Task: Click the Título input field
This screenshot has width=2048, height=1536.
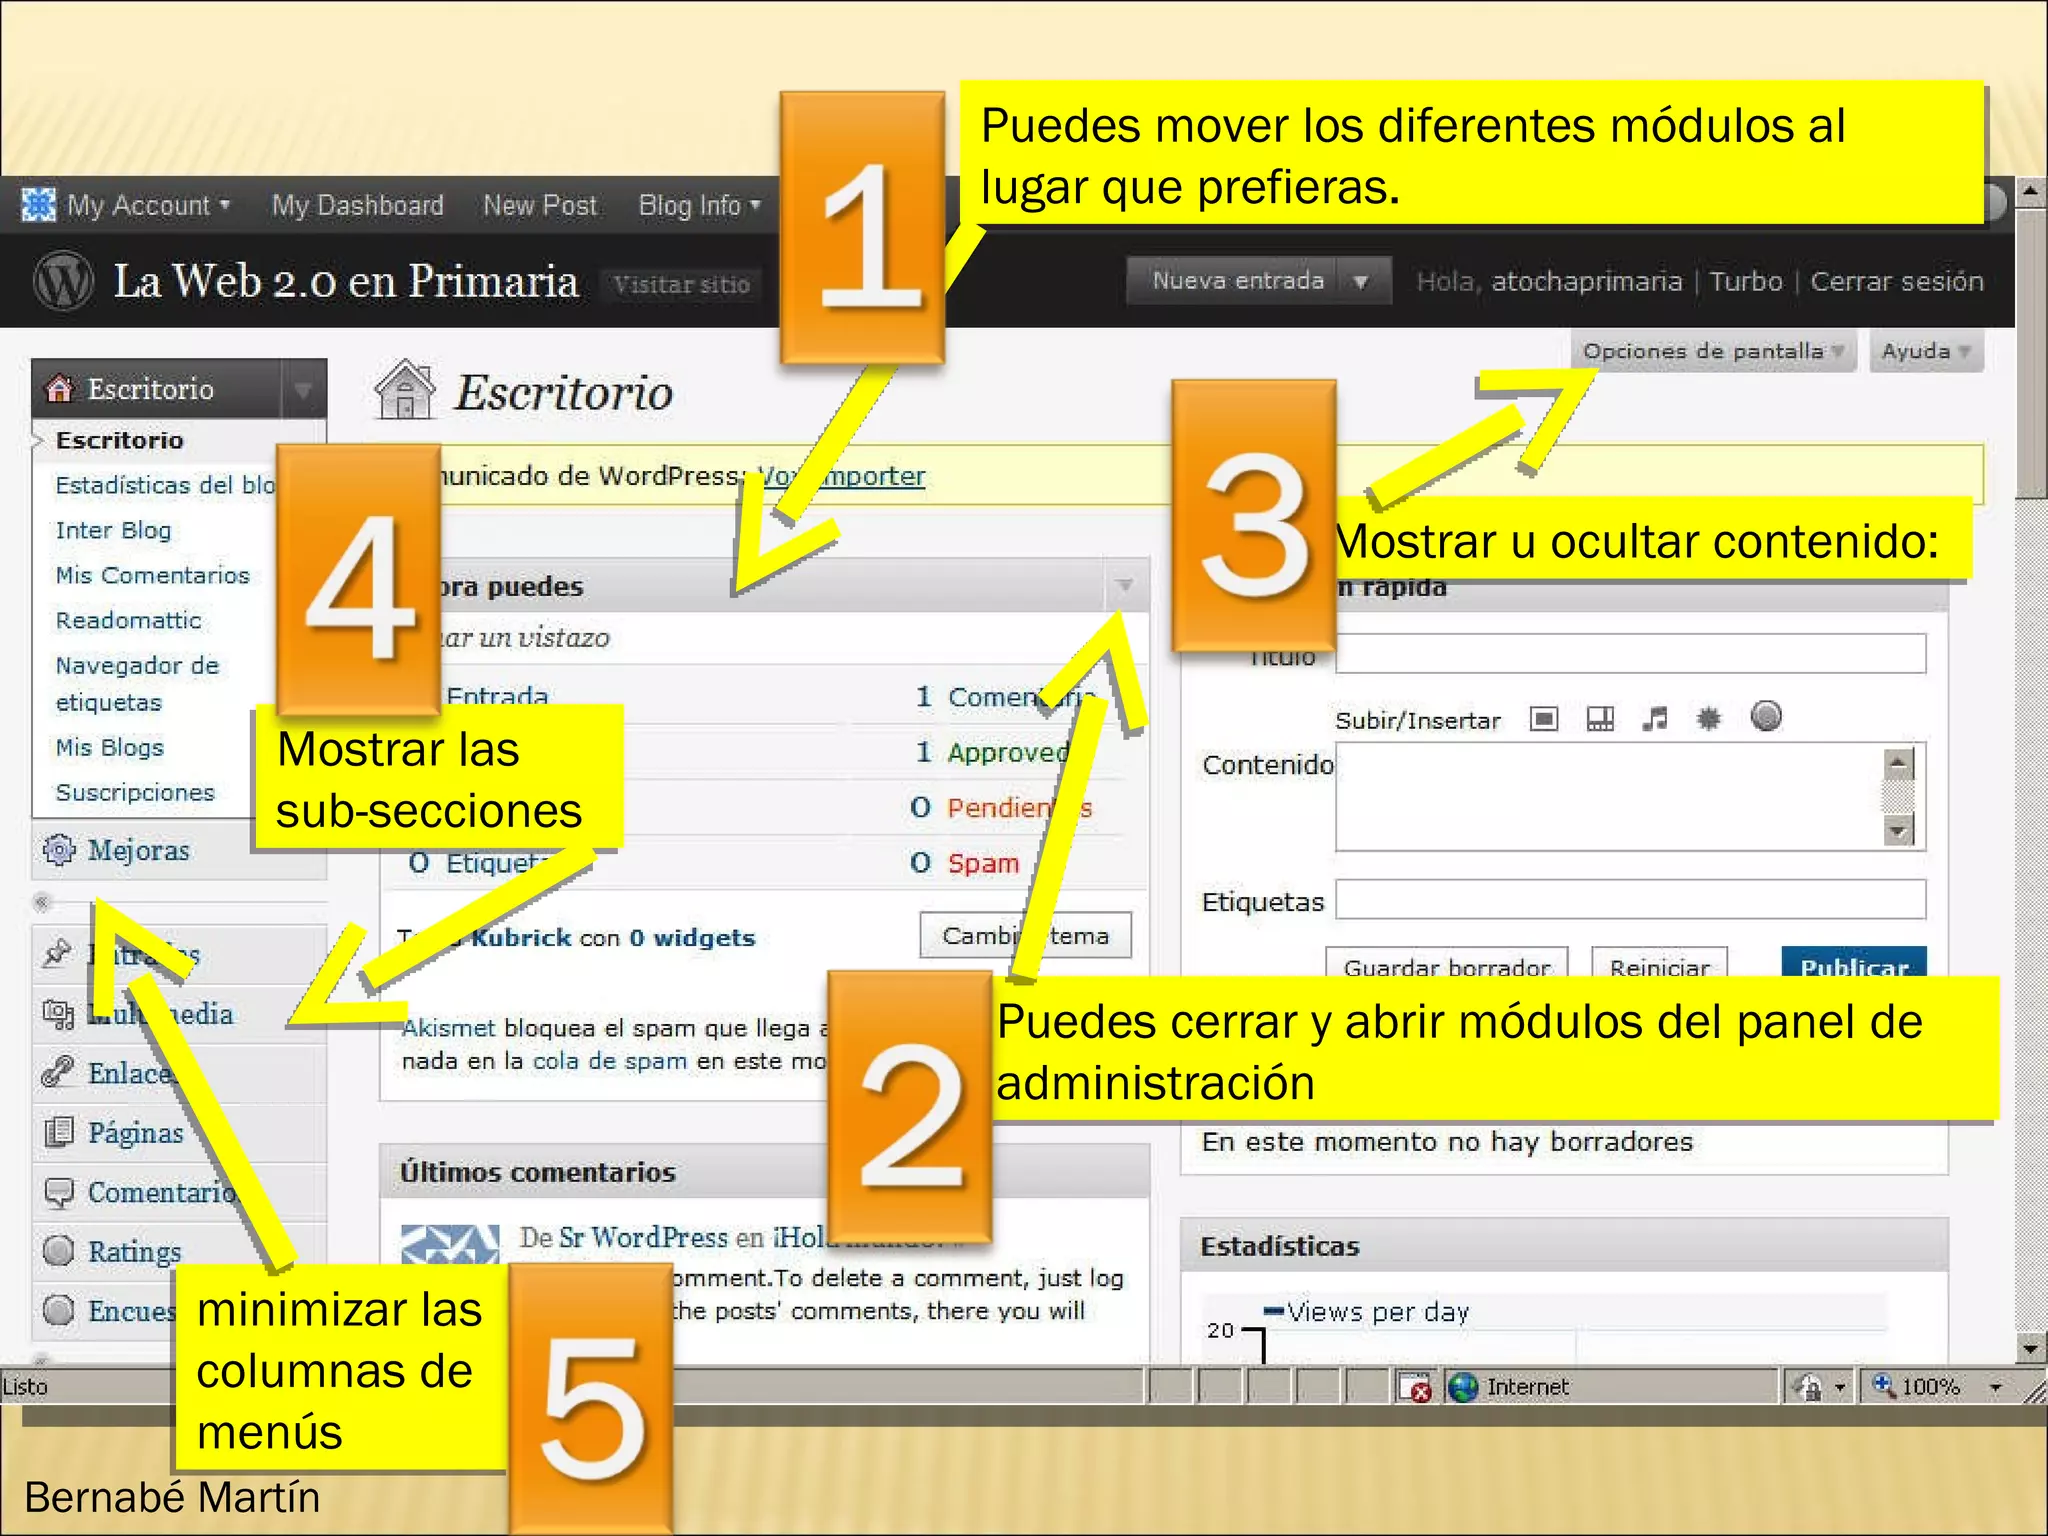Action: point(1630,652)
